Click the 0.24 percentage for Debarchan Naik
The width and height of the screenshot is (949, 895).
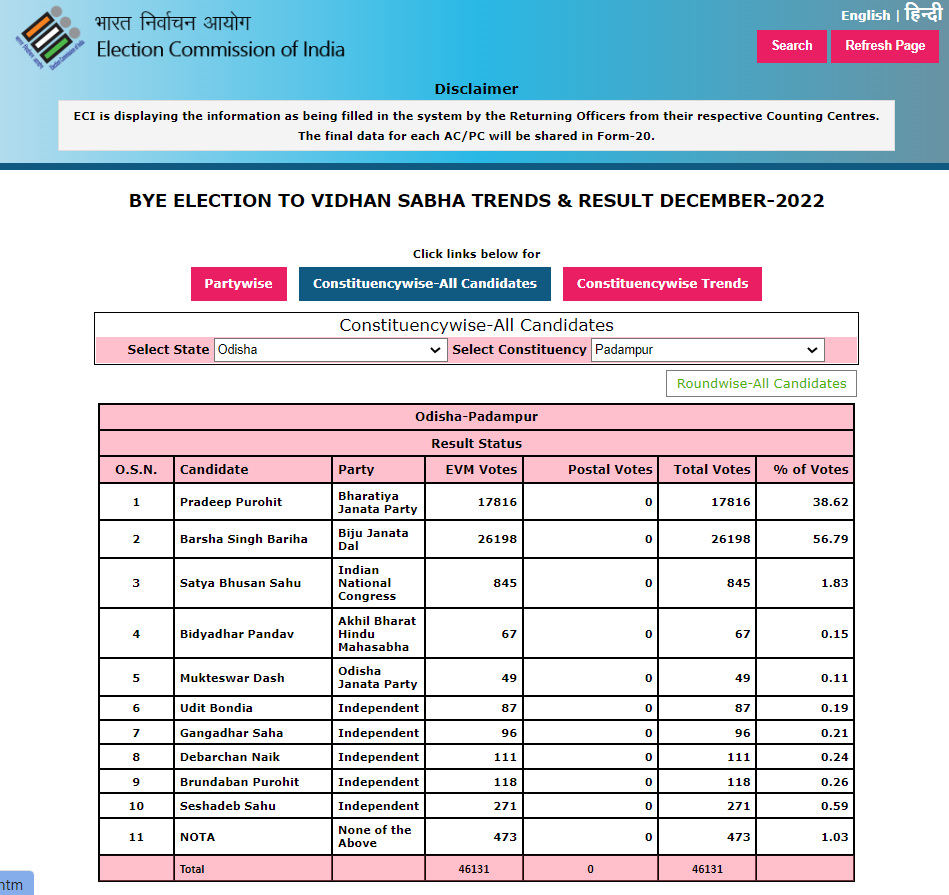(834, 757)
